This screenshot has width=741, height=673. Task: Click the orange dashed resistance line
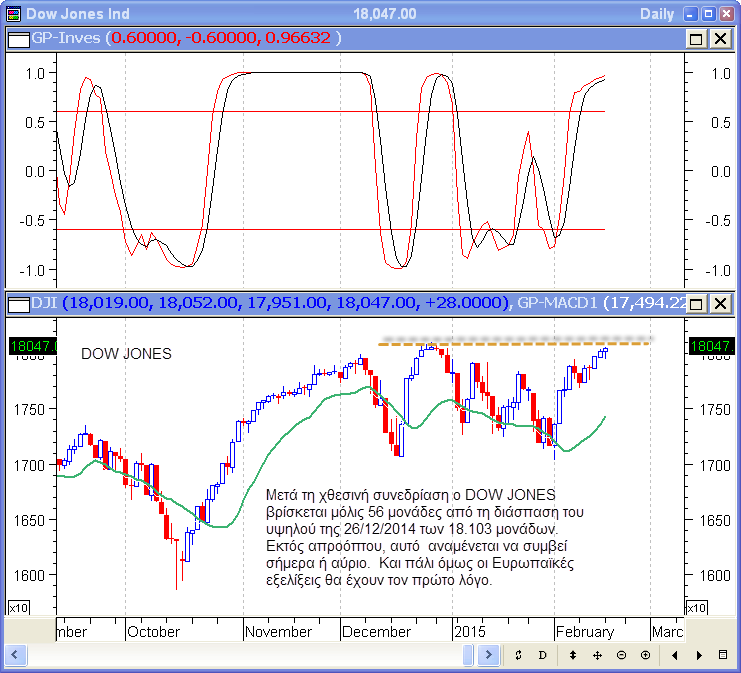514,344
